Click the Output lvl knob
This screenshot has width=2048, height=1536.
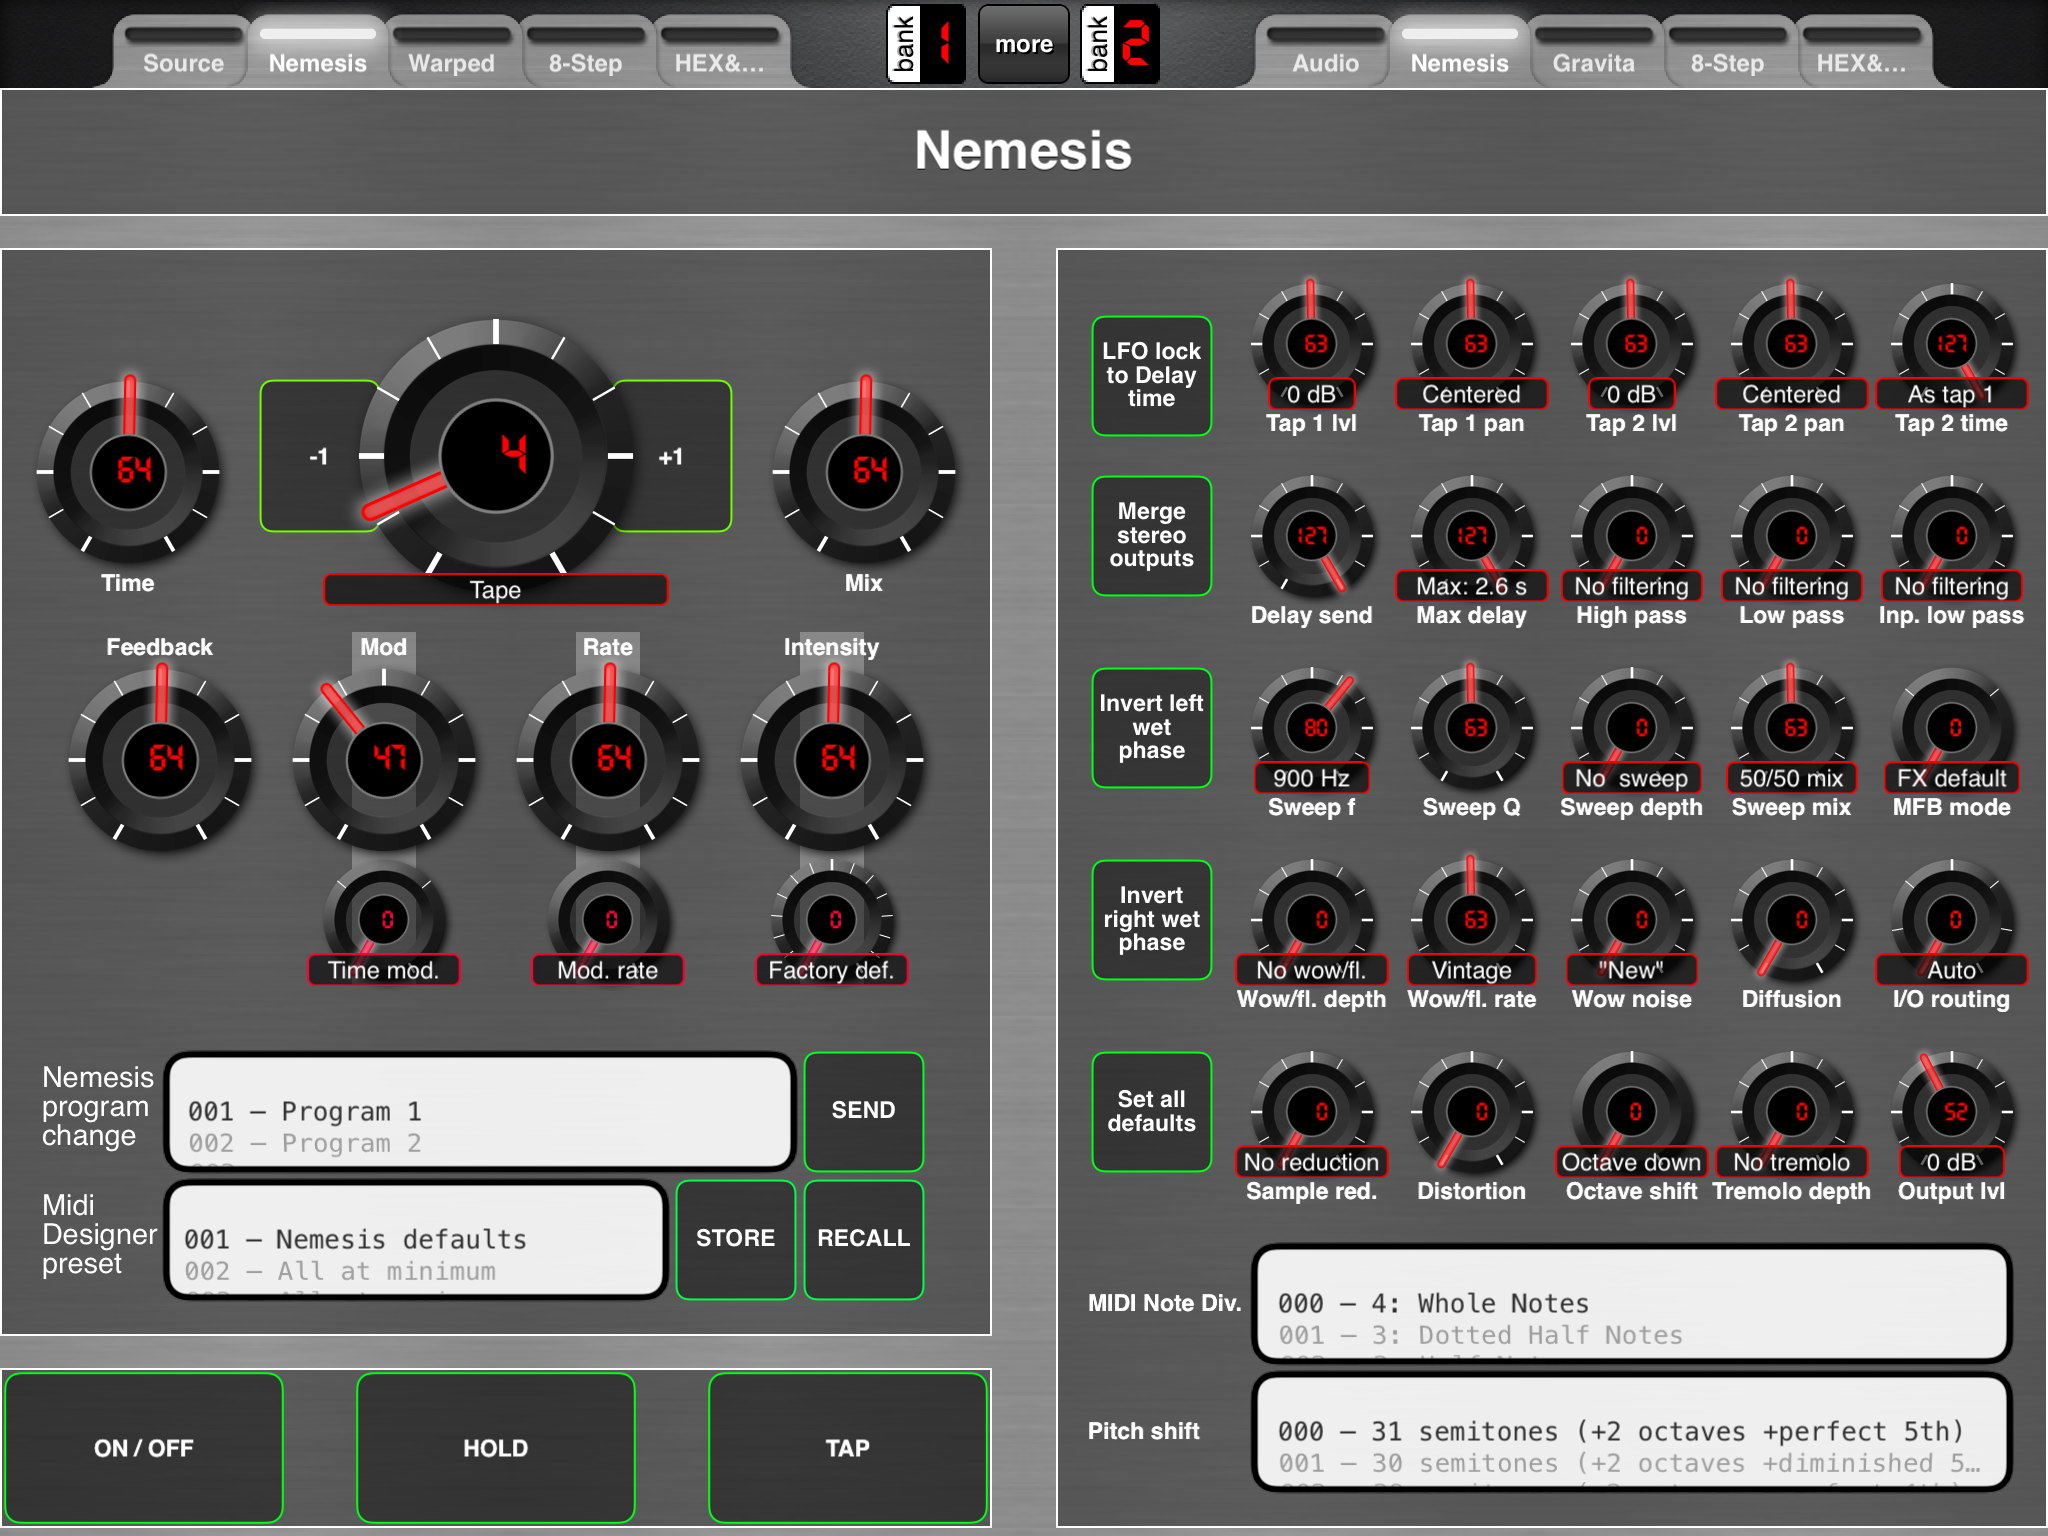(1952, 1112)
